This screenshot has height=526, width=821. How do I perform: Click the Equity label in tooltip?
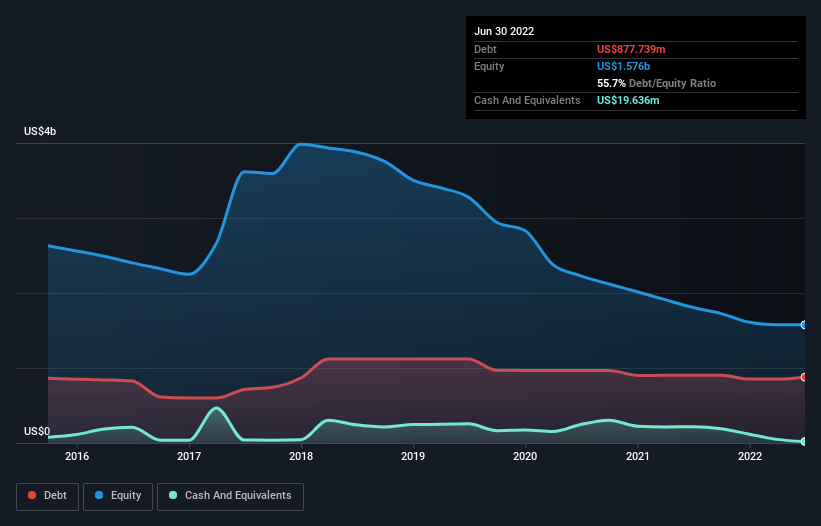click(489, 66)
